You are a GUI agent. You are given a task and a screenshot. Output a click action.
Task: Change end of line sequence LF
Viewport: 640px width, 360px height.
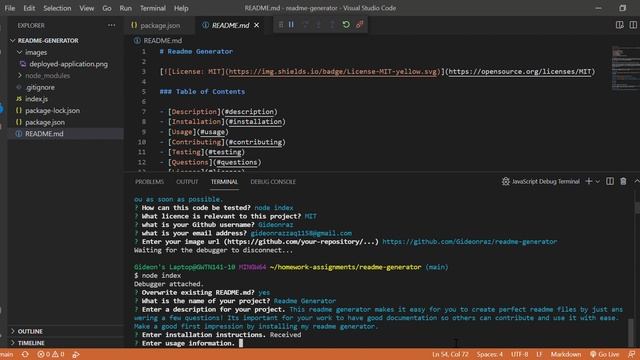coord(539,354)
